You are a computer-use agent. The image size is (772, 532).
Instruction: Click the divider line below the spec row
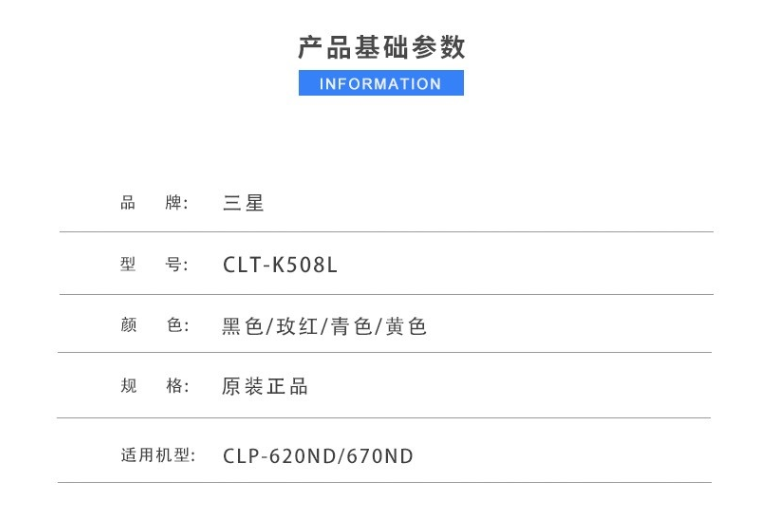[x=384, y=418]
